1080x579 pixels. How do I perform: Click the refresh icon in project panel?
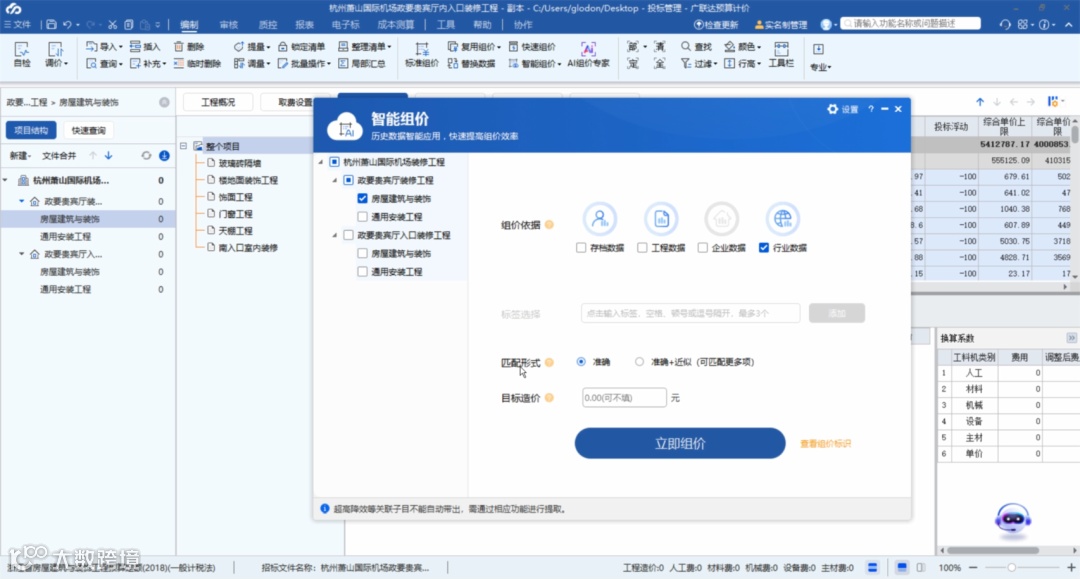point(146,156)
